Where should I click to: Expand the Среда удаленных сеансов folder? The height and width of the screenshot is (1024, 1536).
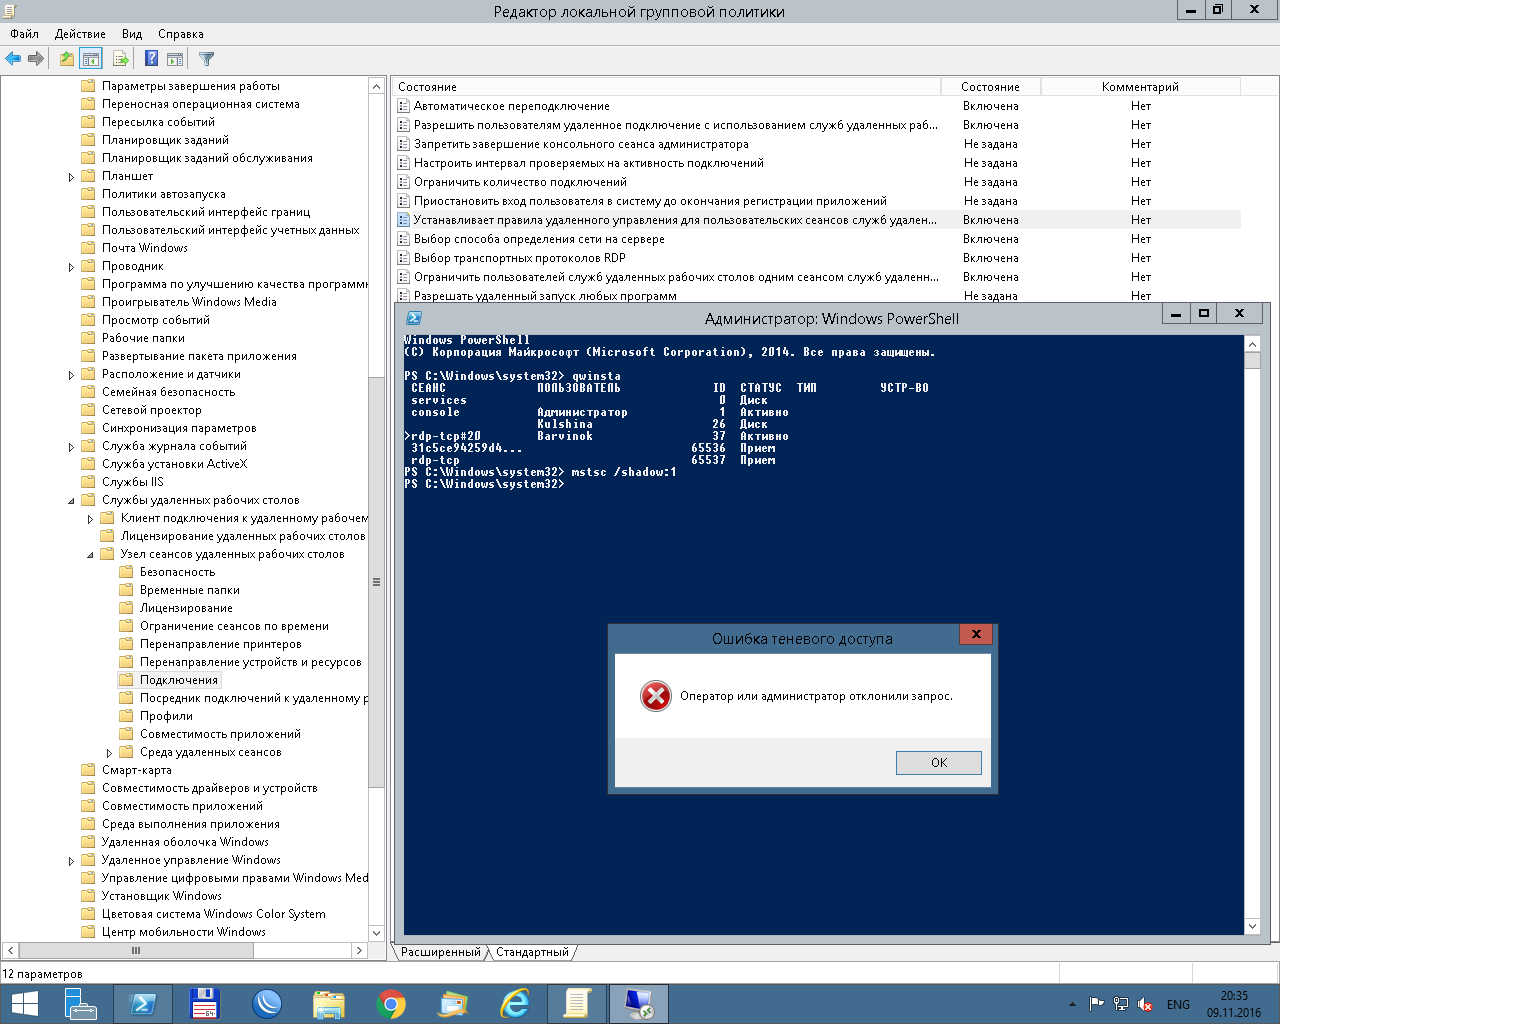click(x=109, y=753)
